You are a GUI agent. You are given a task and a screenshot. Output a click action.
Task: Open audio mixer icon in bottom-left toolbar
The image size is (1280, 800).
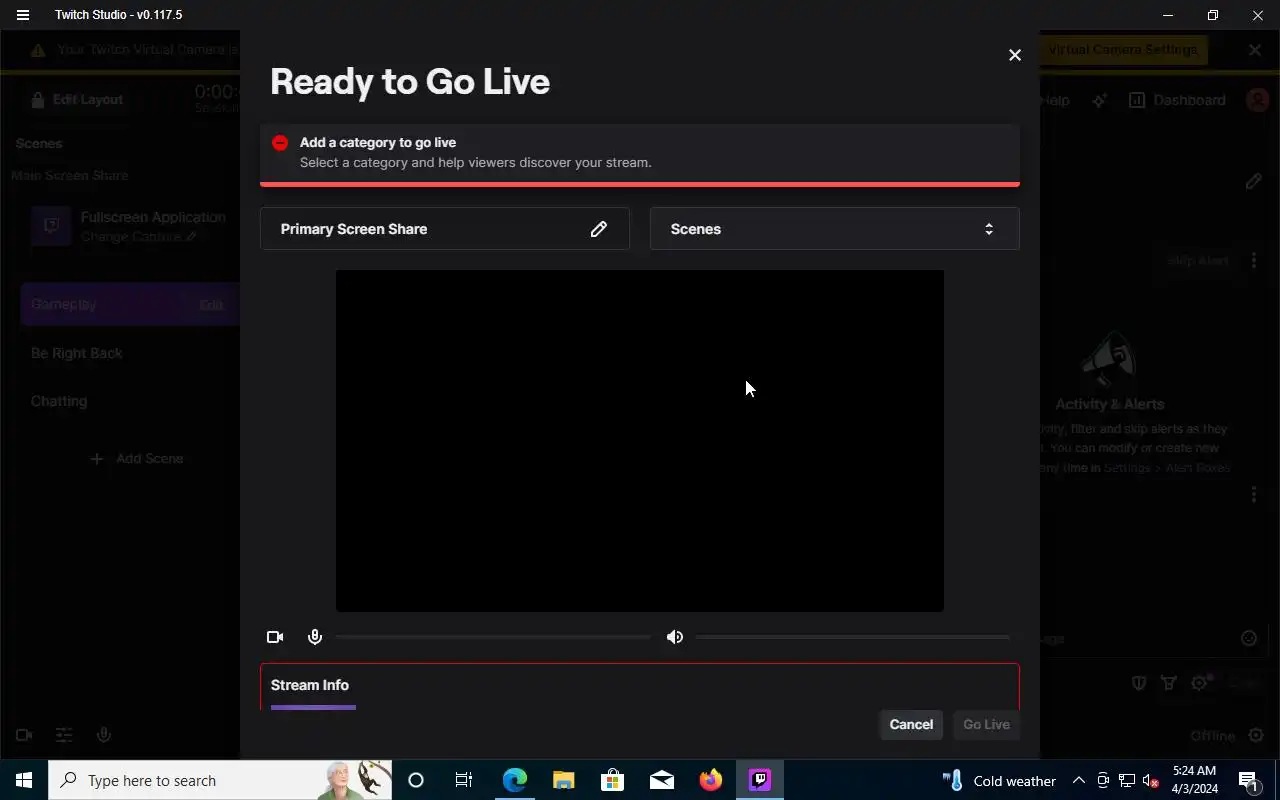64,735
